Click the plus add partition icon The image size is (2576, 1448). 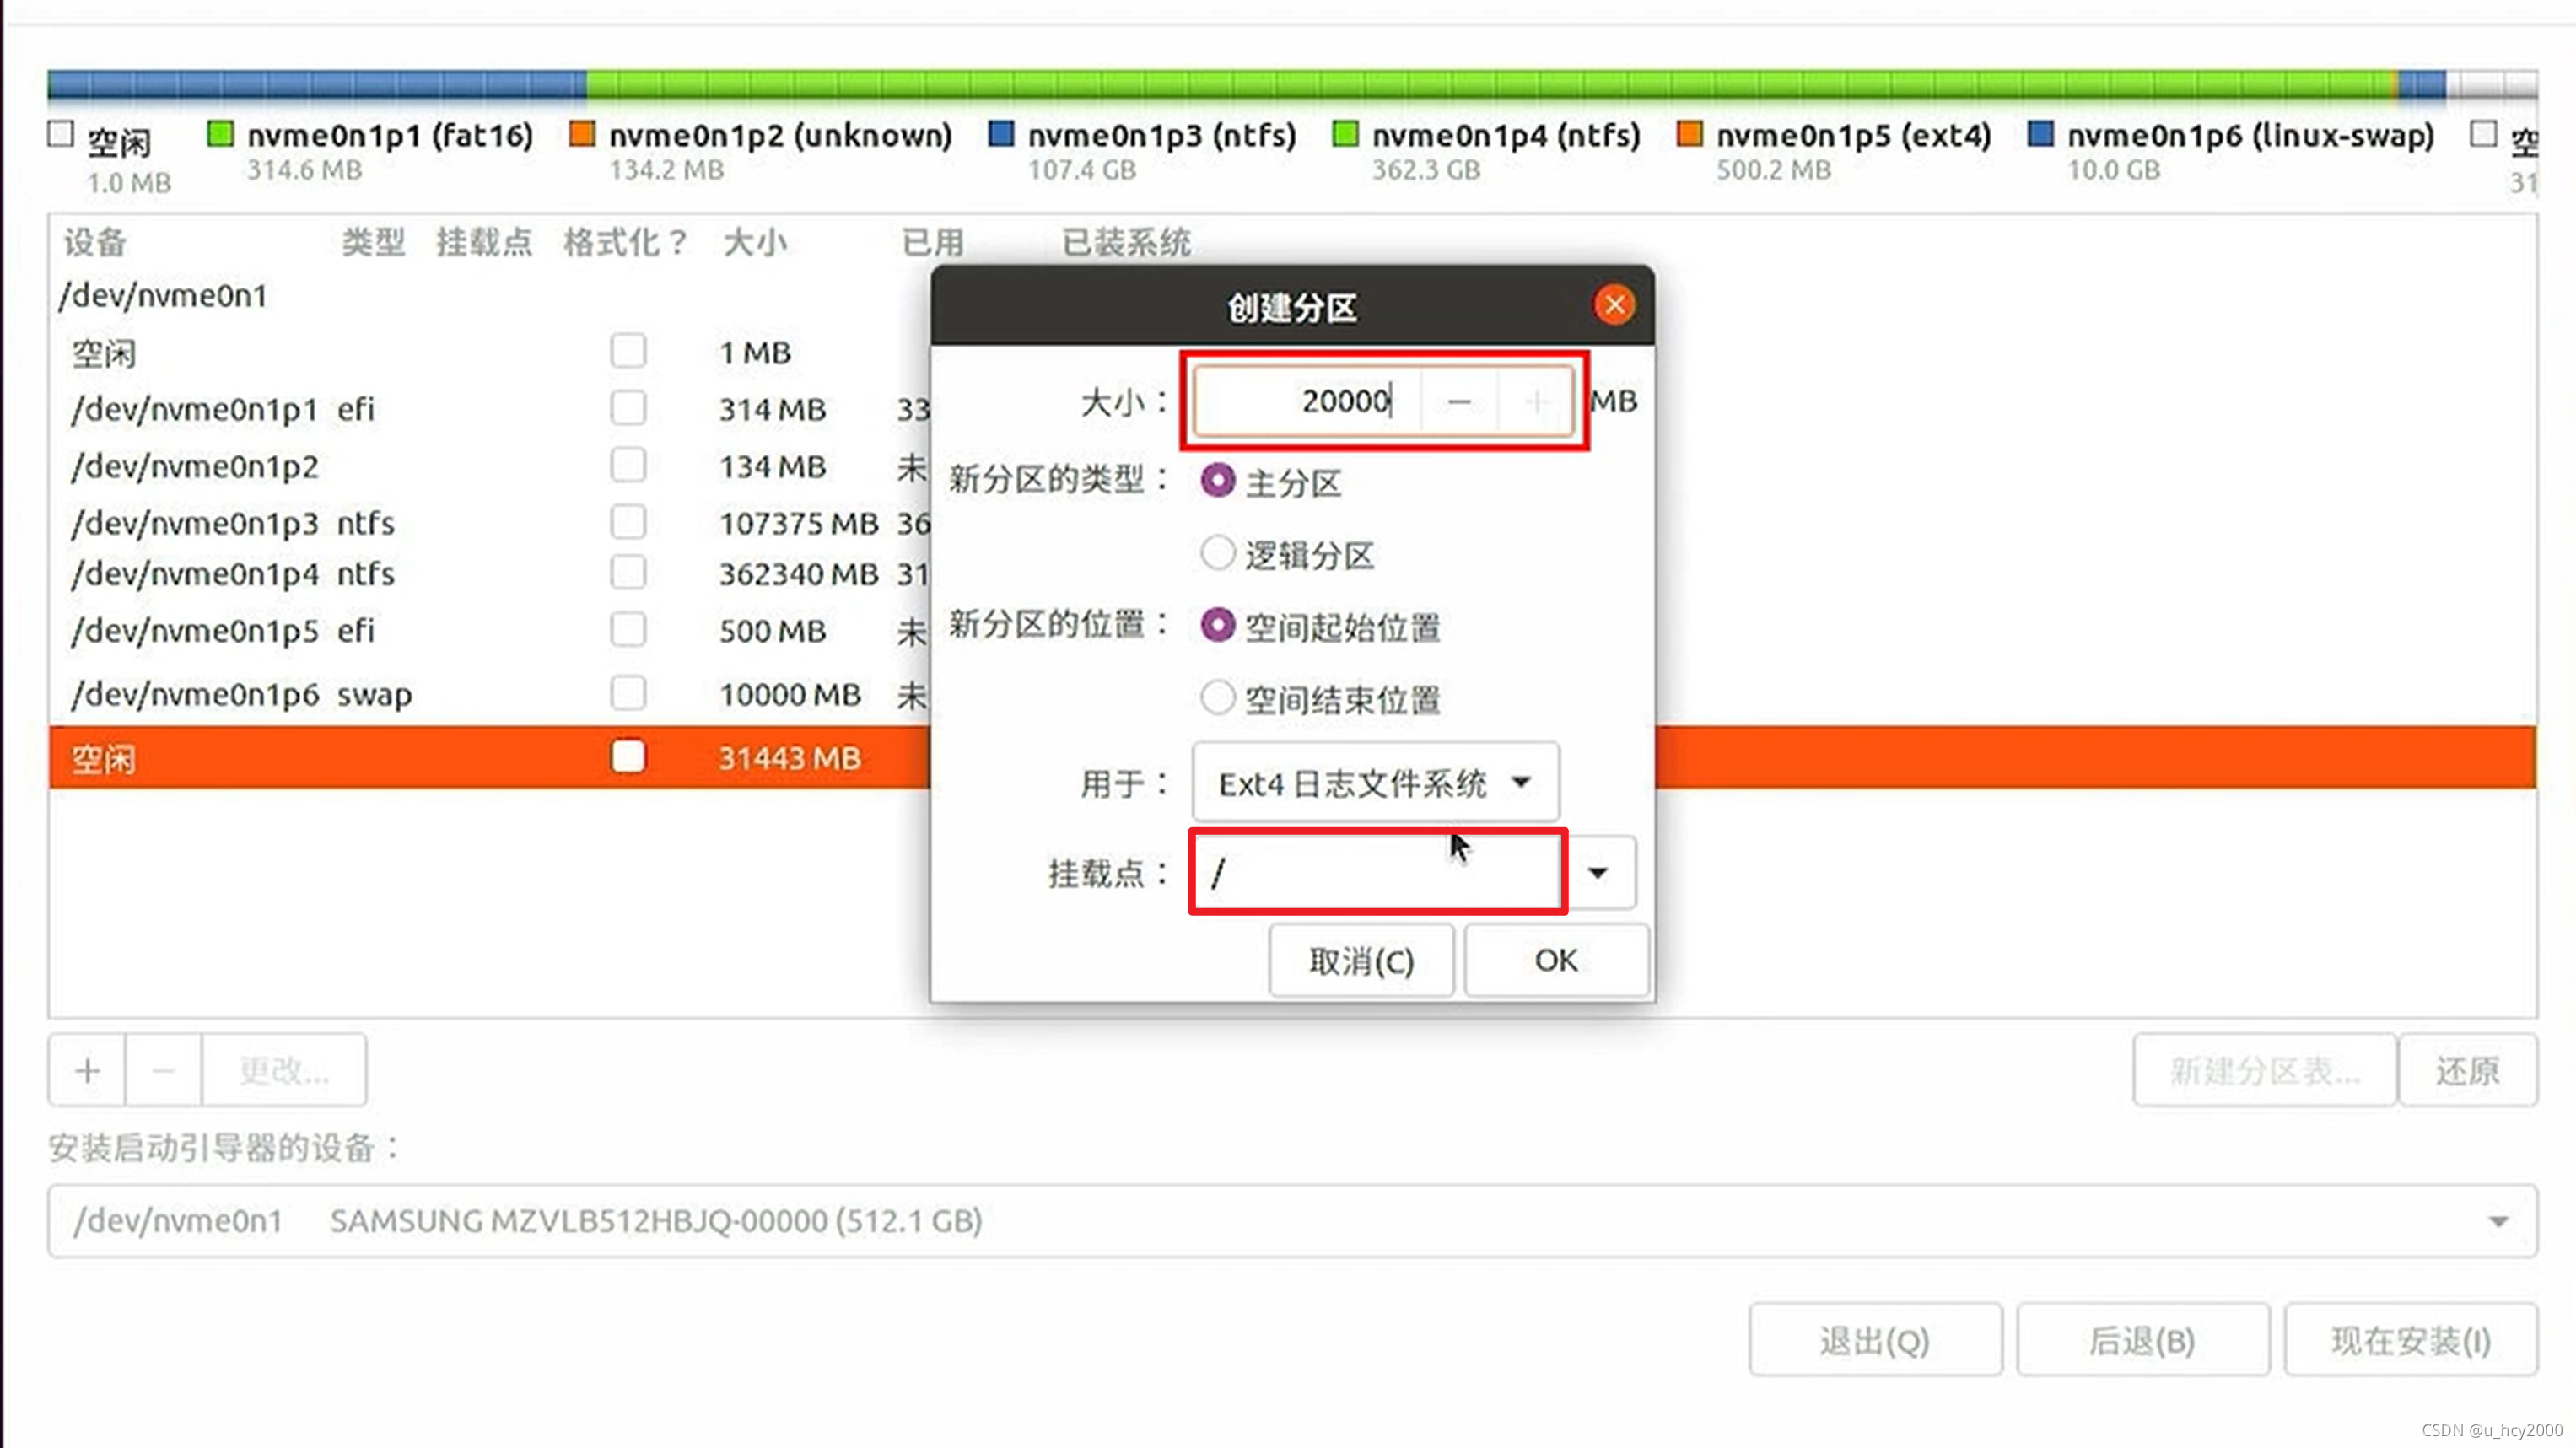(x=87, y=1070)
